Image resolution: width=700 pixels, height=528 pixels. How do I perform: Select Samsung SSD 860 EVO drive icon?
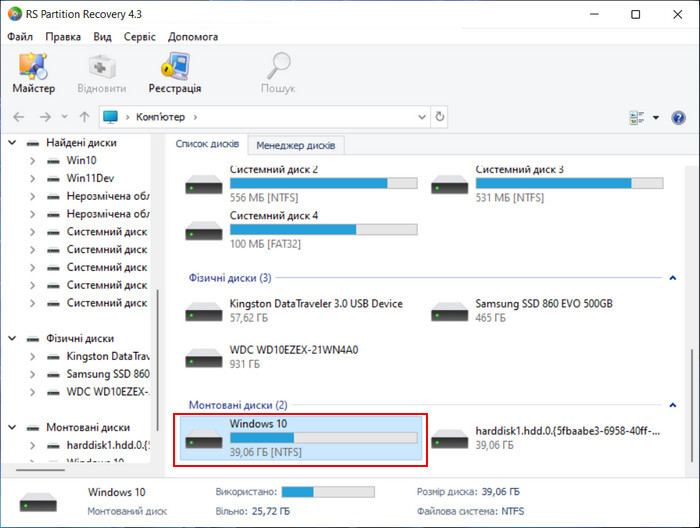pos(449,312)
